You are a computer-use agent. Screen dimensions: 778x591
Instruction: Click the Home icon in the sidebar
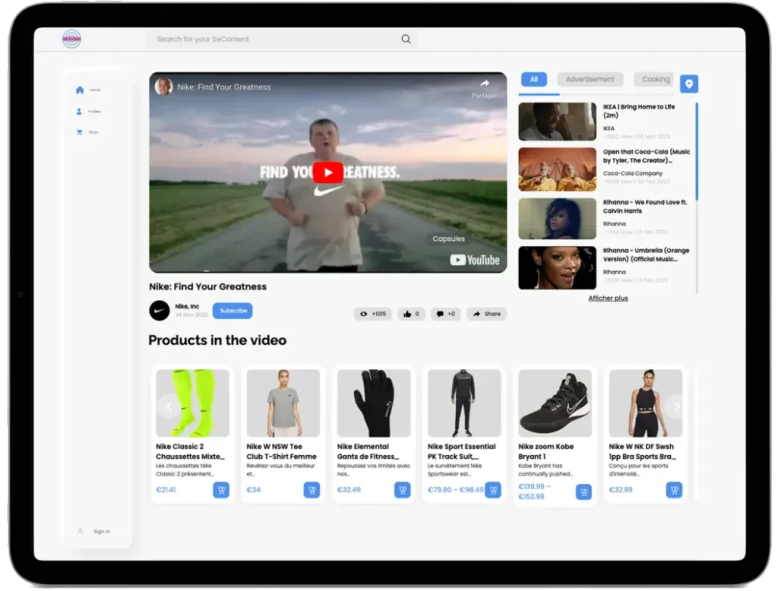80,90
